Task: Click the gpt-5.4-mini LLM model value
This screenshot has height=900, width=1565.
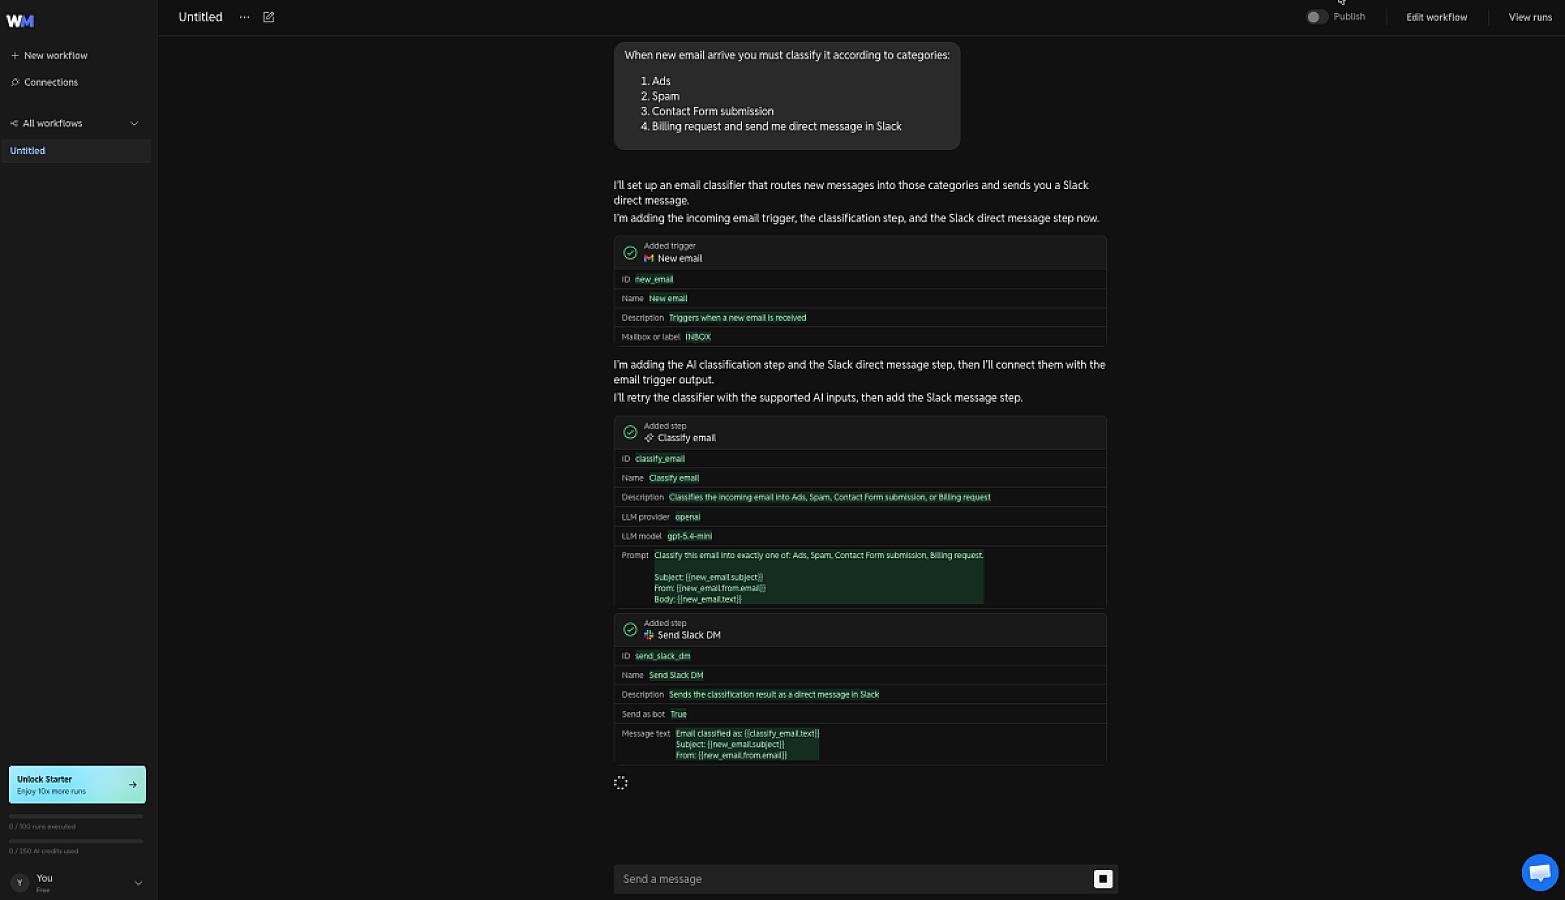Action: tap(690, 536)
